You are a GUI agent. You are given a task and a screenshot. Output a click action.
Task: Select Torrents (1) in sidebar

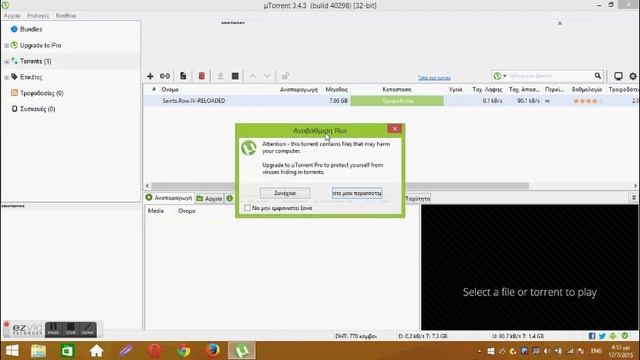click(x=36, y=61)
